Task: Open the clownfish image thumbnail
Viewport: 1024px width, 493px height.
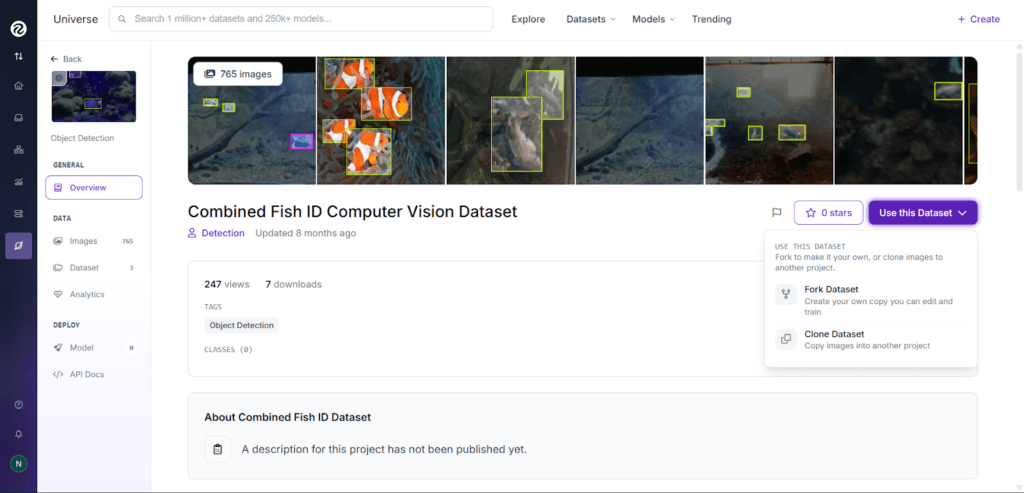Action: pyautogui.click(x=381, y=120)
